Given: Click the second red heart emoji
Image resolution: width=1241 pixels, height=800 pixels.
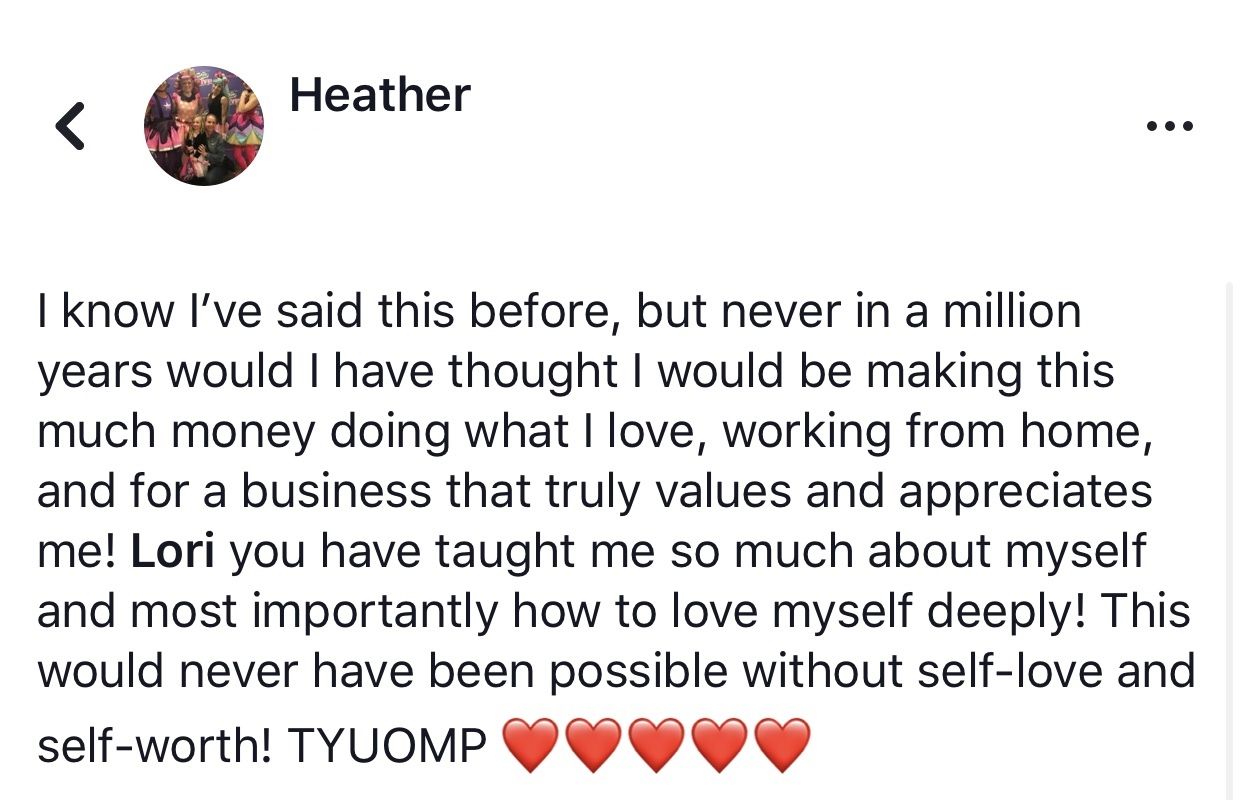Looking at the screenshot, I should pyautogui.click(x=593, y=747).
